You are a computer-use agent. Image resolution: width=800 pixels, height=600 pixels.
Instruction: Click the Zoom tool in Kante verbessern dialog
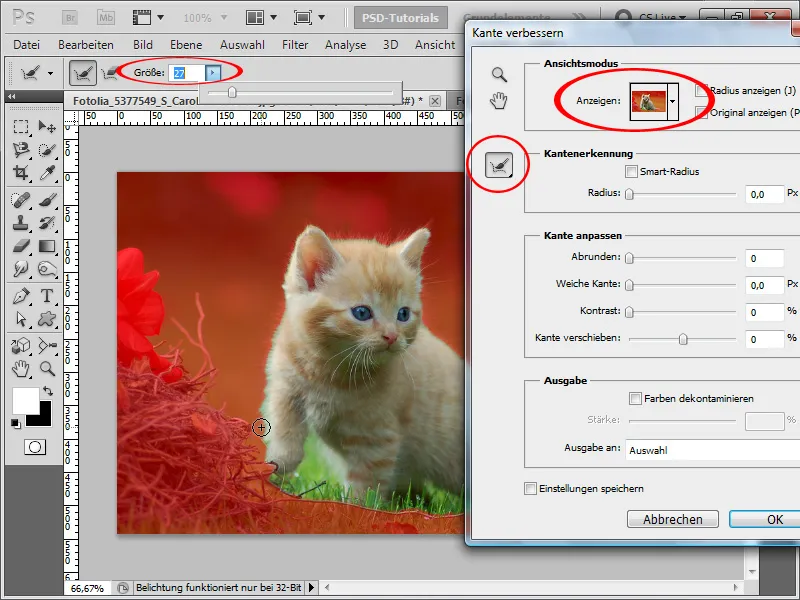[499, 74]
